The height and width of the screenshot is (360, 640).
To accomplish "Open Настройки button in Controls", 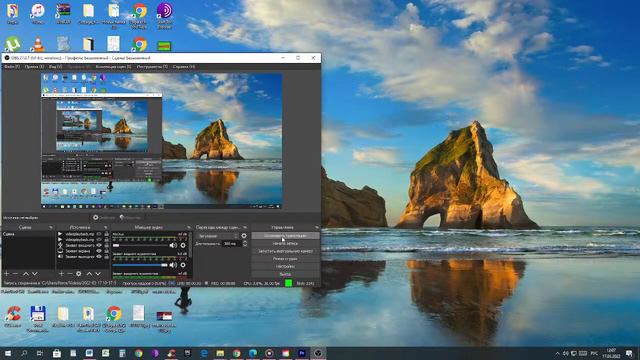I will (x=285, y=267).
